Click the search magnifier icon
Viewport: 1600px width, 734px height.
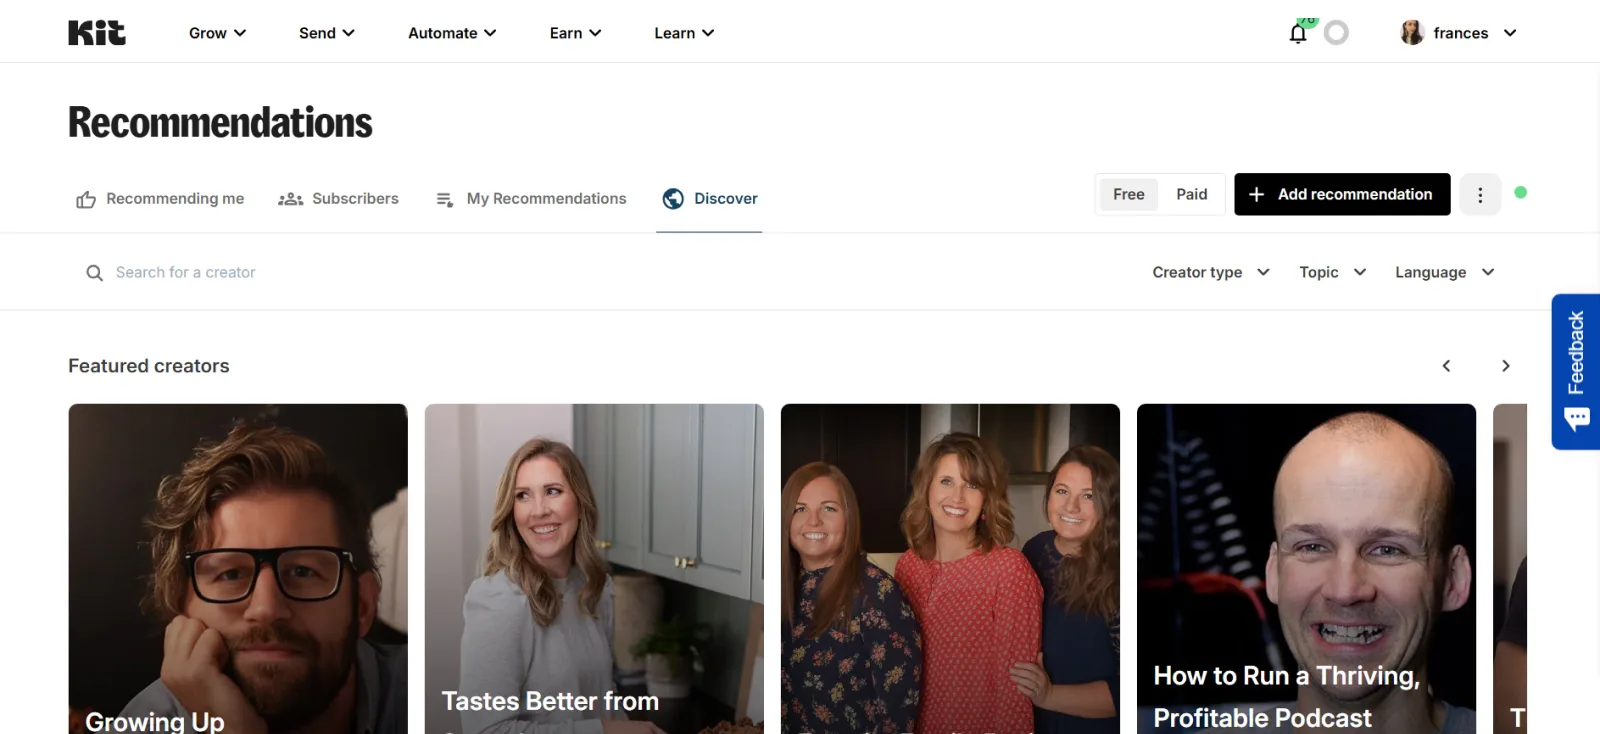[x=94, y=273]
